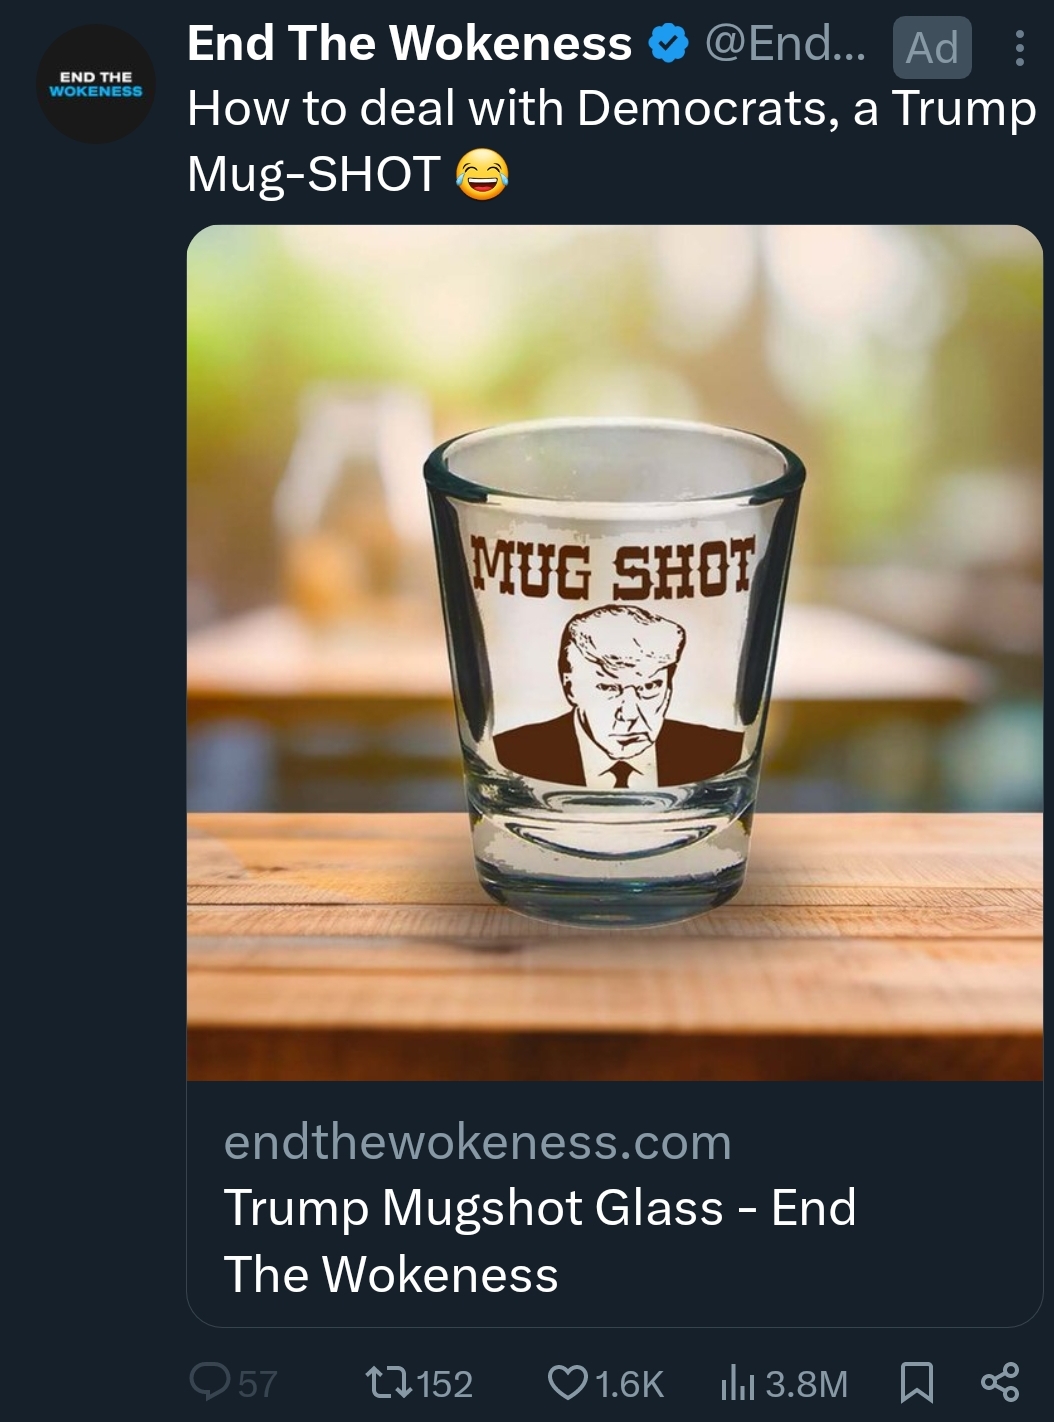This screenshot has height=1422, width=1054.
Task: Like the post with the heart icon
Action: [x=567, y=1383]
